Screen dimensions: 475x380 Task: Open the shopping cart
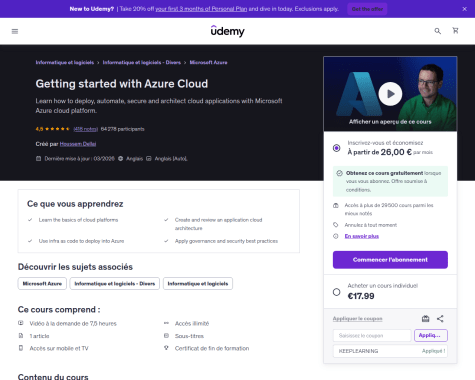coord(455,31)
